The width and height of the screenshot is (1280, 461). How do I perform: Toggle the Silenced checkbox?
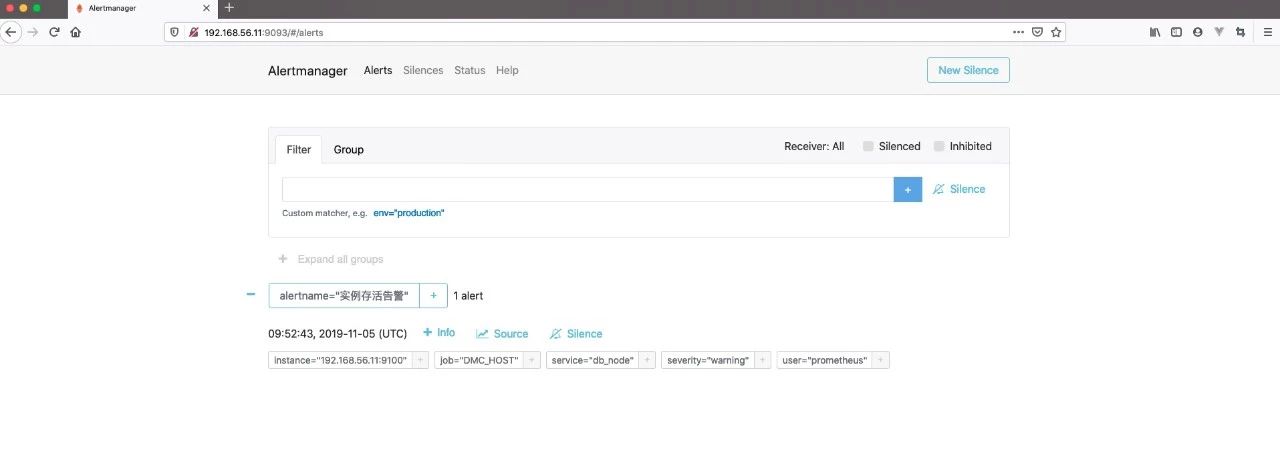click(x=868, y=146)
